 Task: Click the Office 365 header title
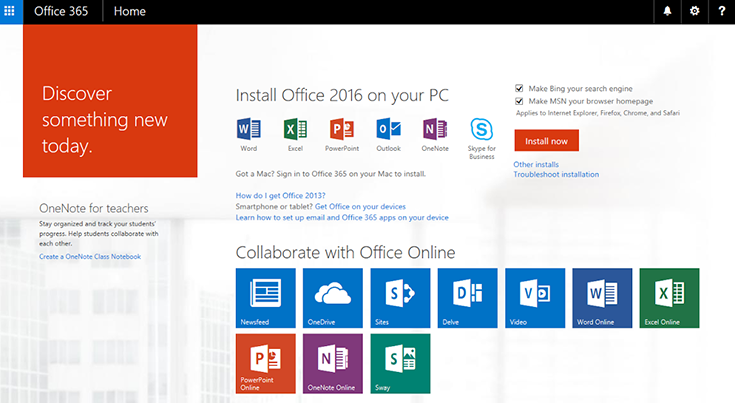pyautogui.click(x=61, y=11)
